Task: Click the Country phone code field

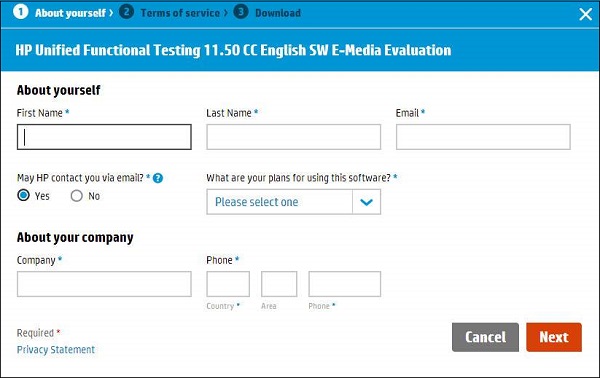Action: point(228,284)
